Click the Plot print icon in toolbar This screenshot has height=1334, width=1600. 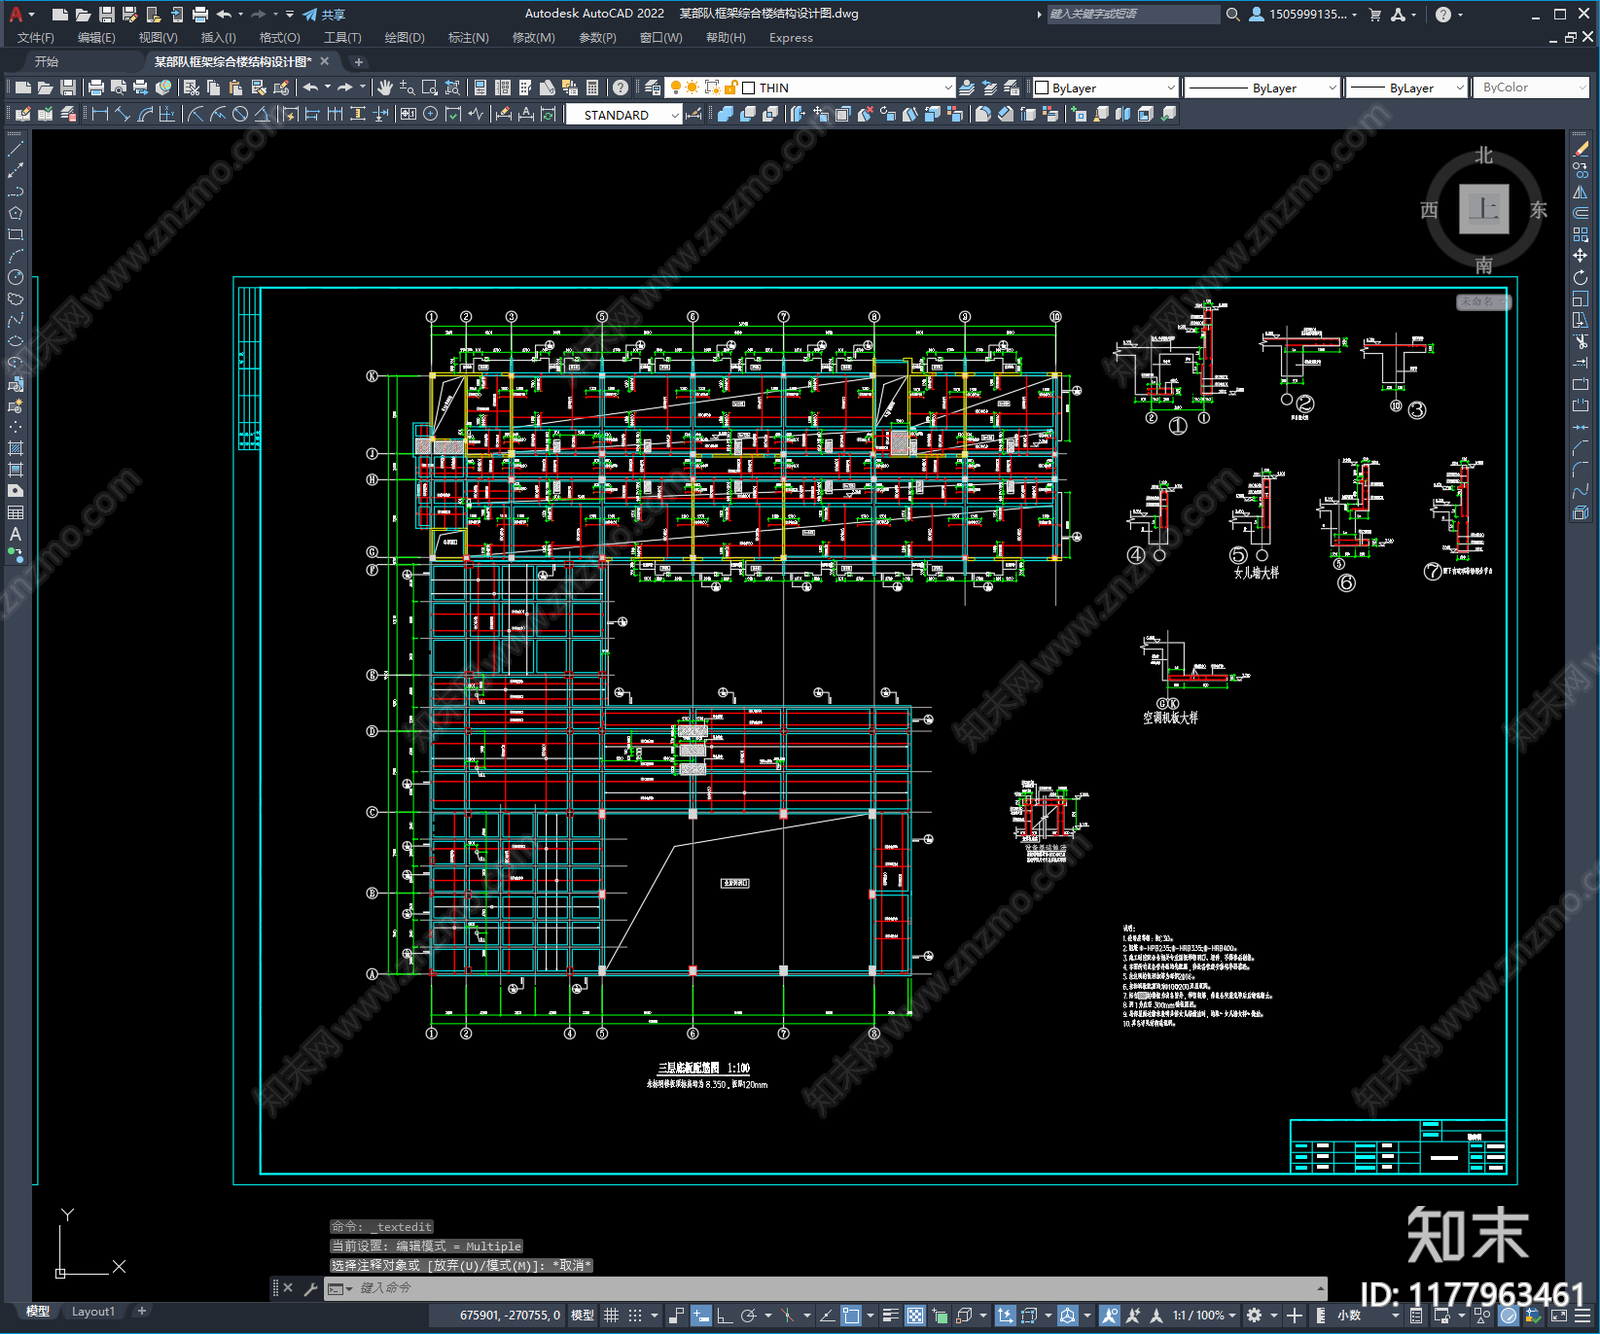point(96,88)
